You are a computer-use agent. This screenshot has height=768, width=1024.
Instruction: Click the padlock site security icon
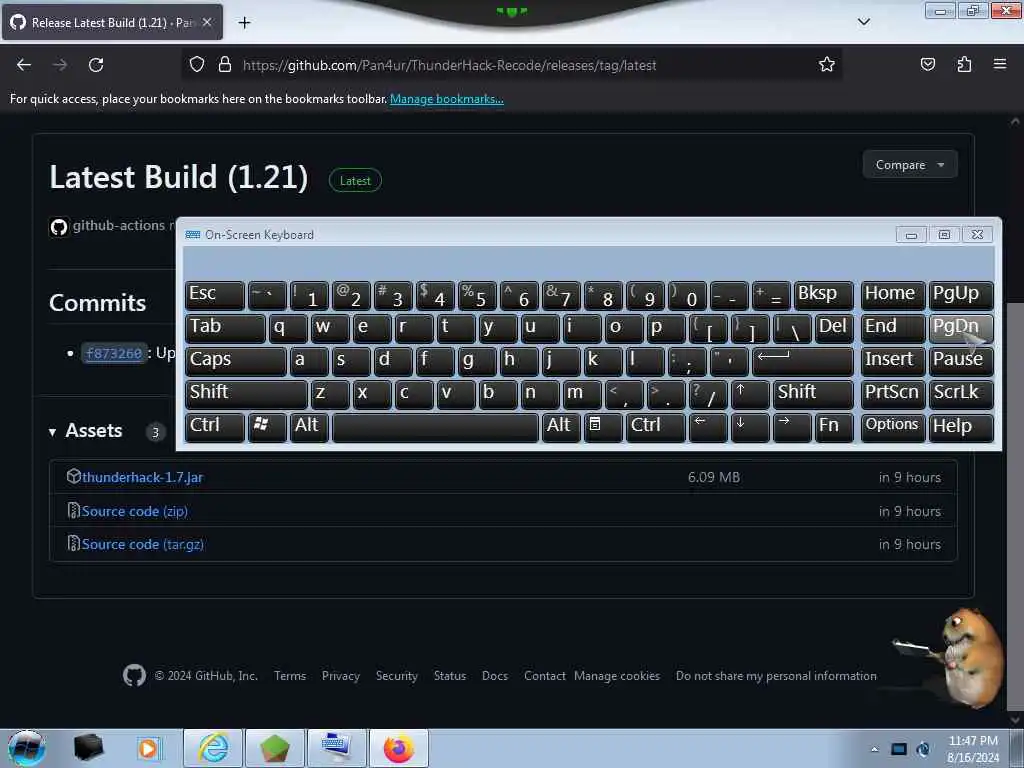225,65
